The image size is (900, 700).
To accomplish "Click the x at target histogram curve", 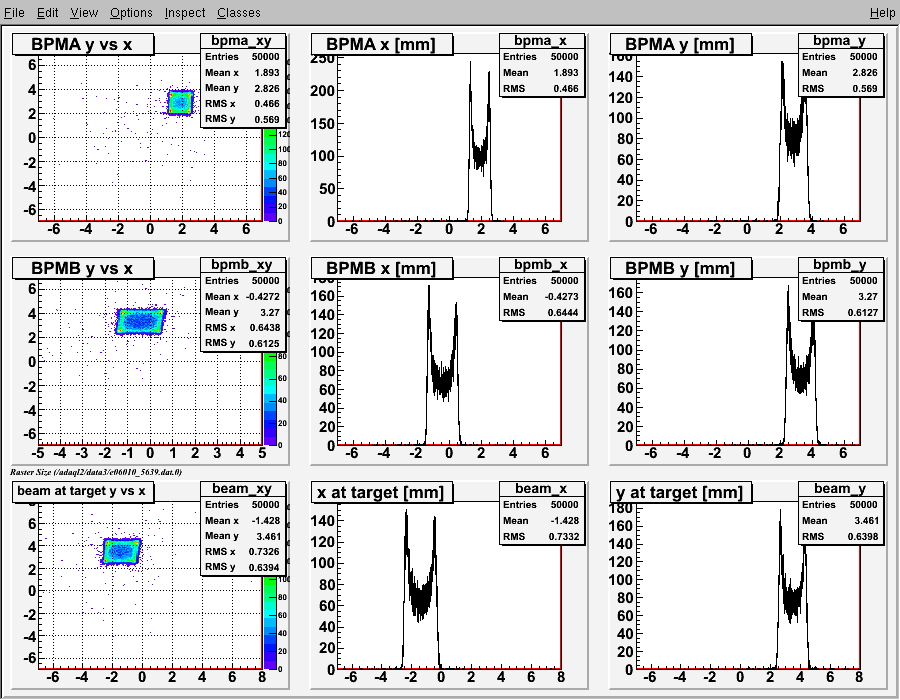I will pos(420,597).
